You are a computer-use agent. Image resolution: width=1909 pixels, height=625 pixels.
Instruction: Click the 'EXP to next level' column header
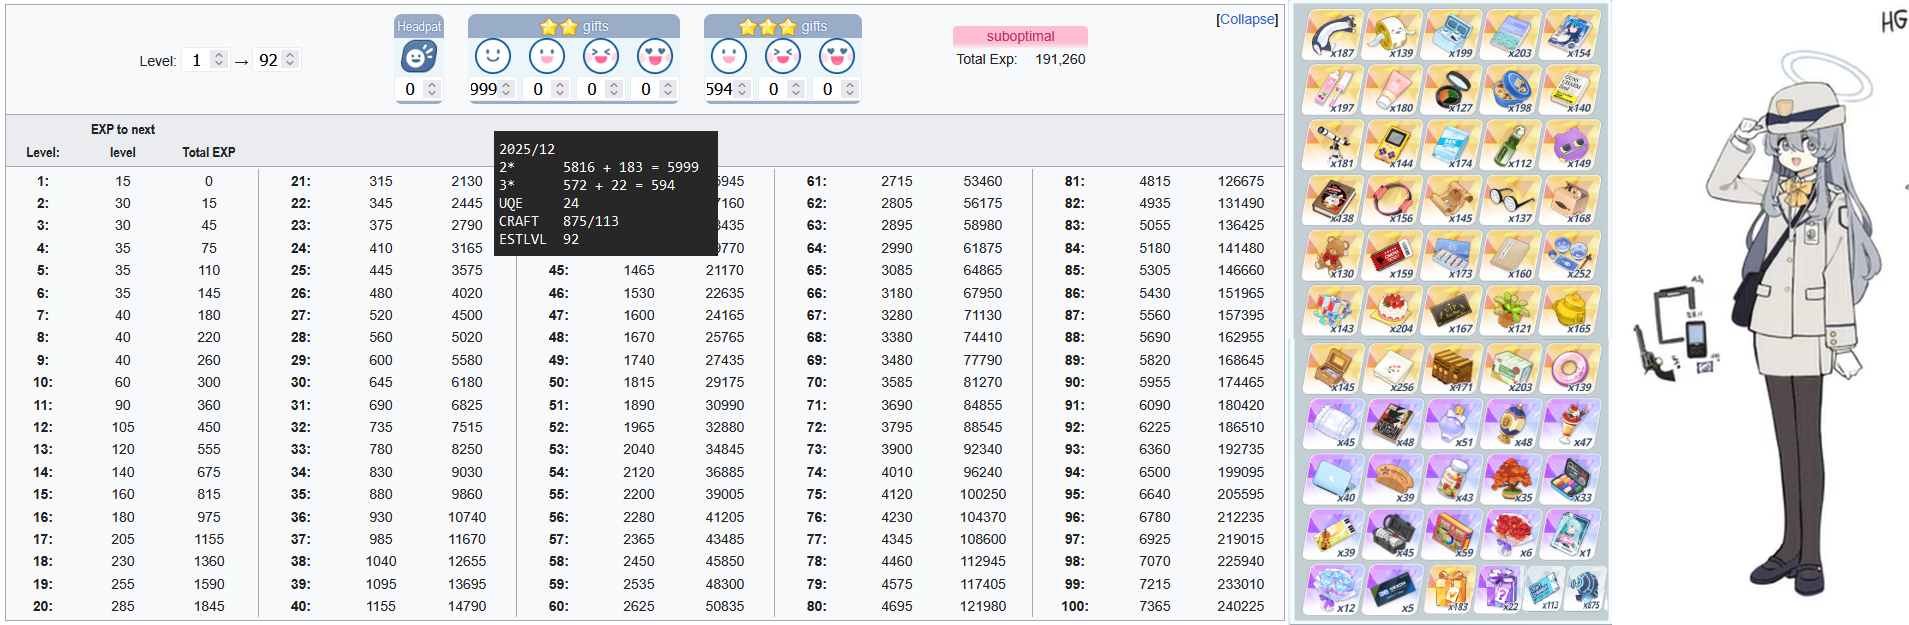(x=123, y=141)
